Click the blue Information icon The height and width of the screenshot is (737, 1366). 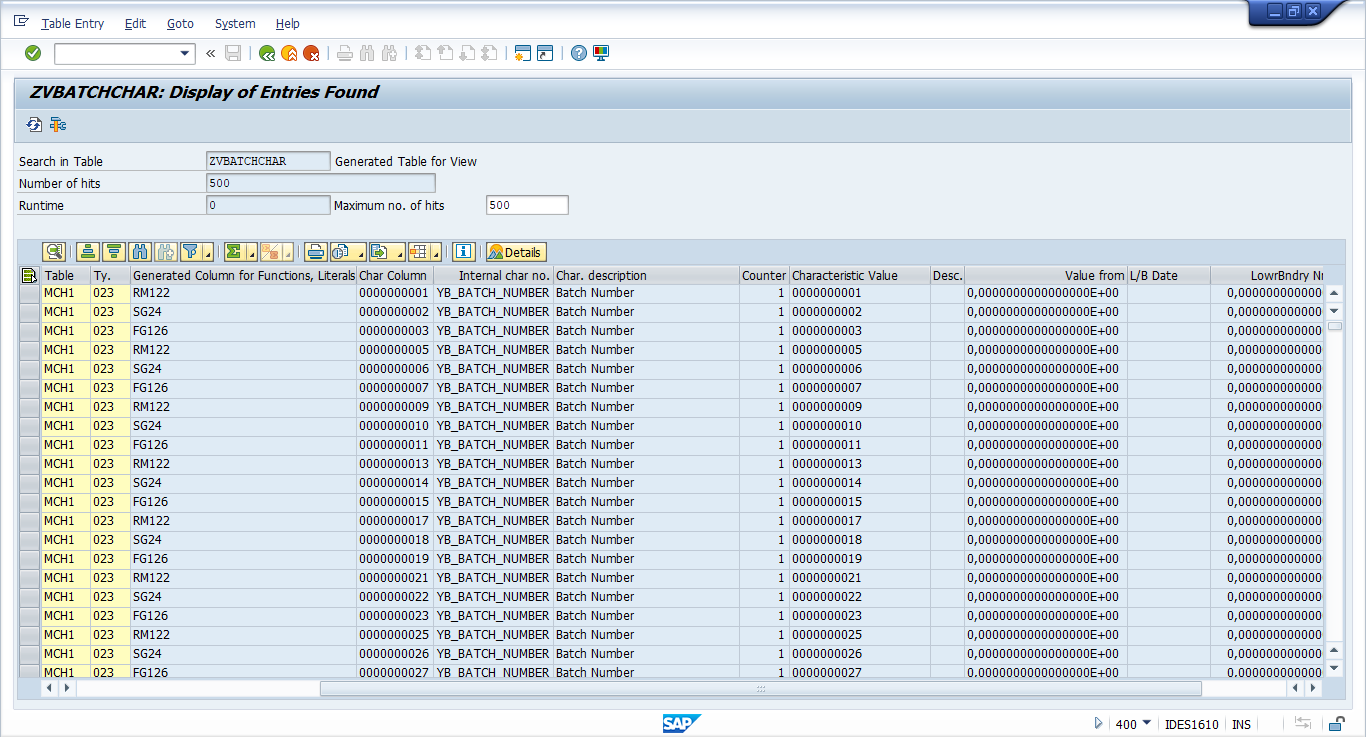[x=463, y=252]
